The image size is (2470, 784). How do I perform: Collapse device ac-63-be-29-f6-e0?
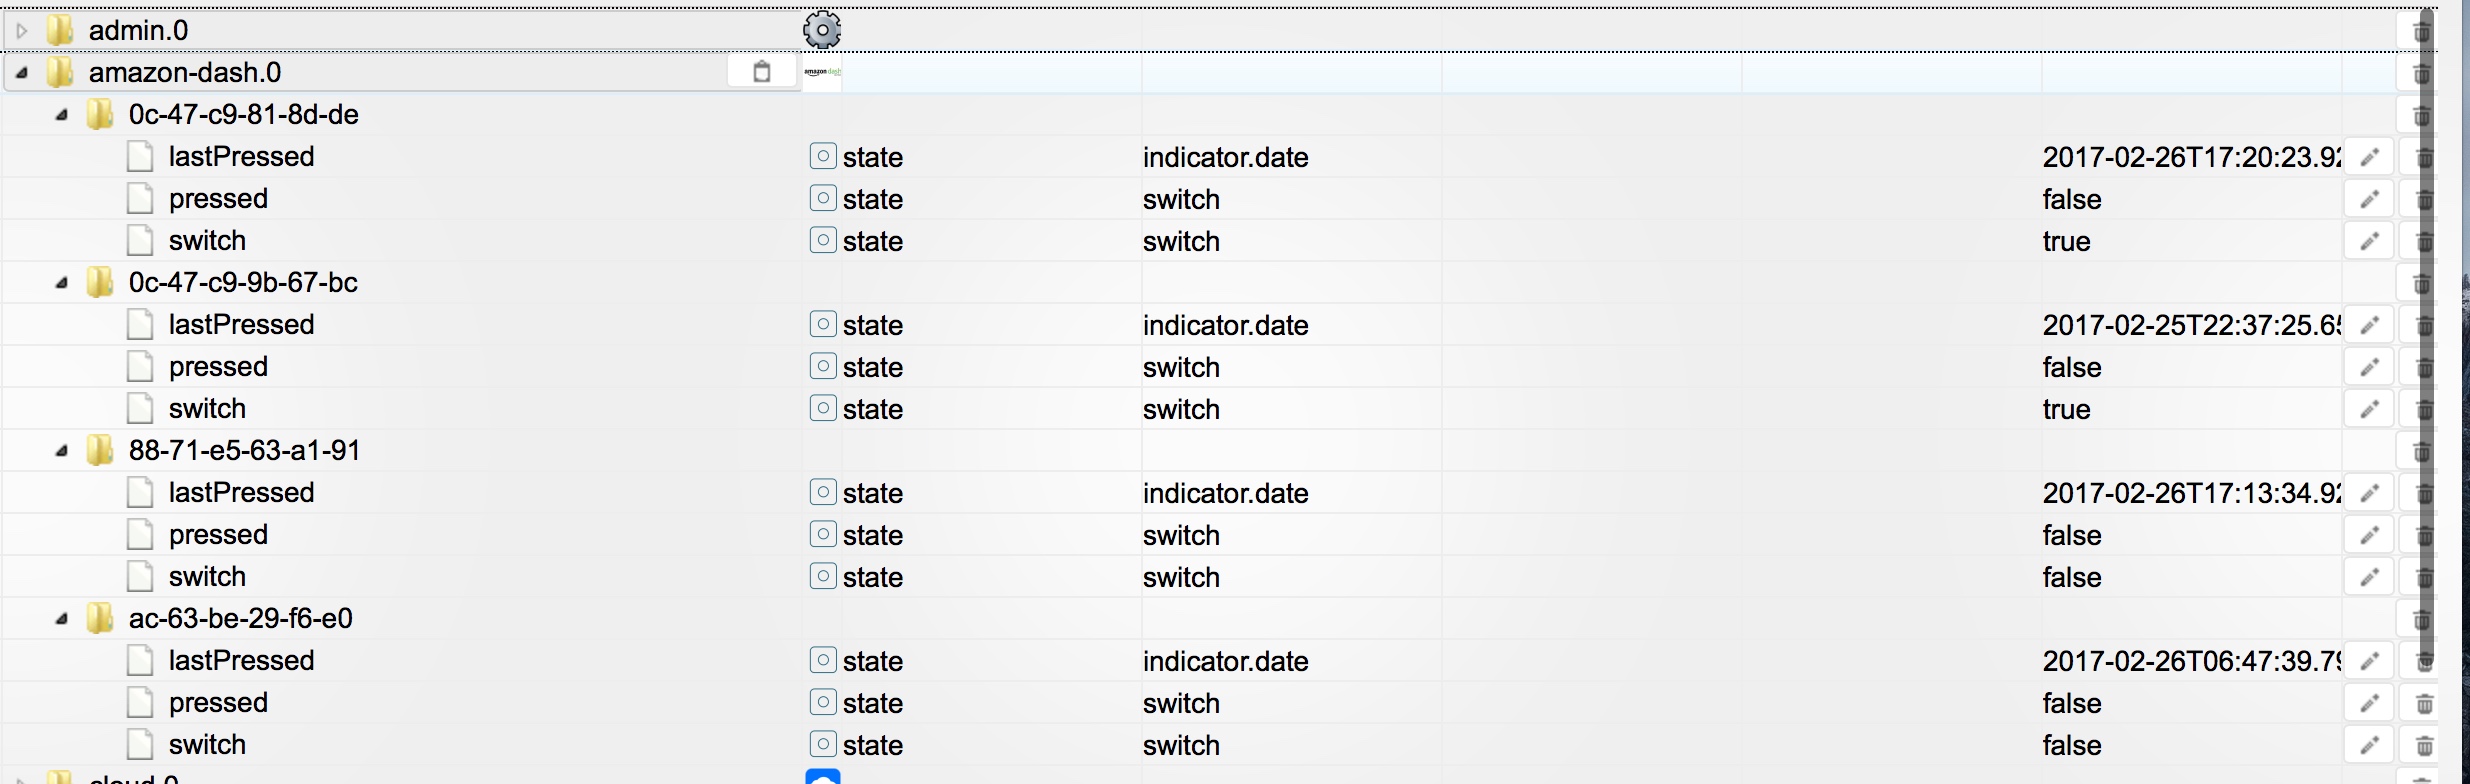pyautogui.click(x=62, y=619)
